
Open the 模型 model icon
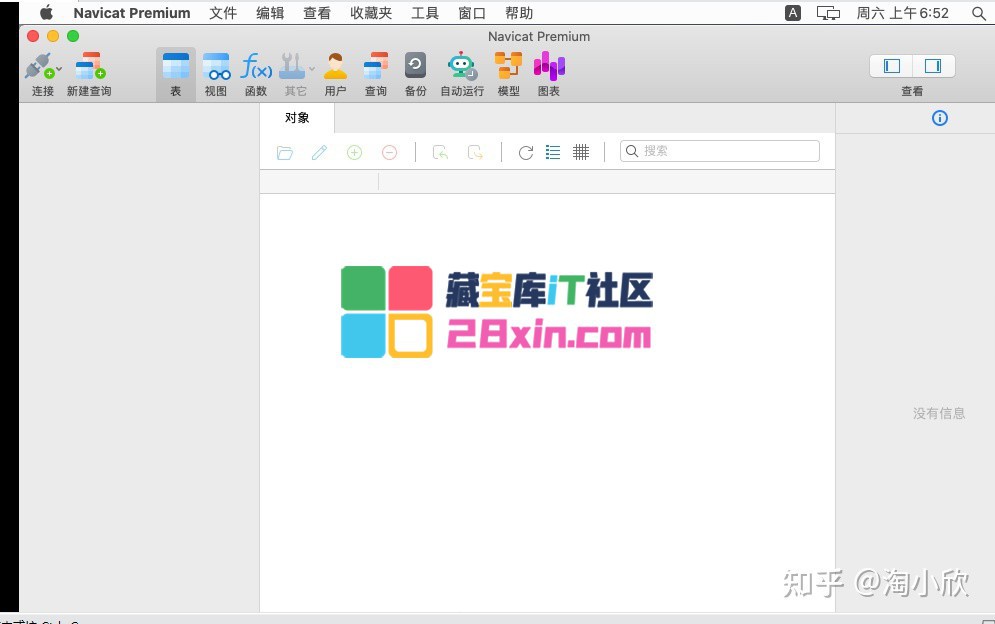(x=508, y=66)
